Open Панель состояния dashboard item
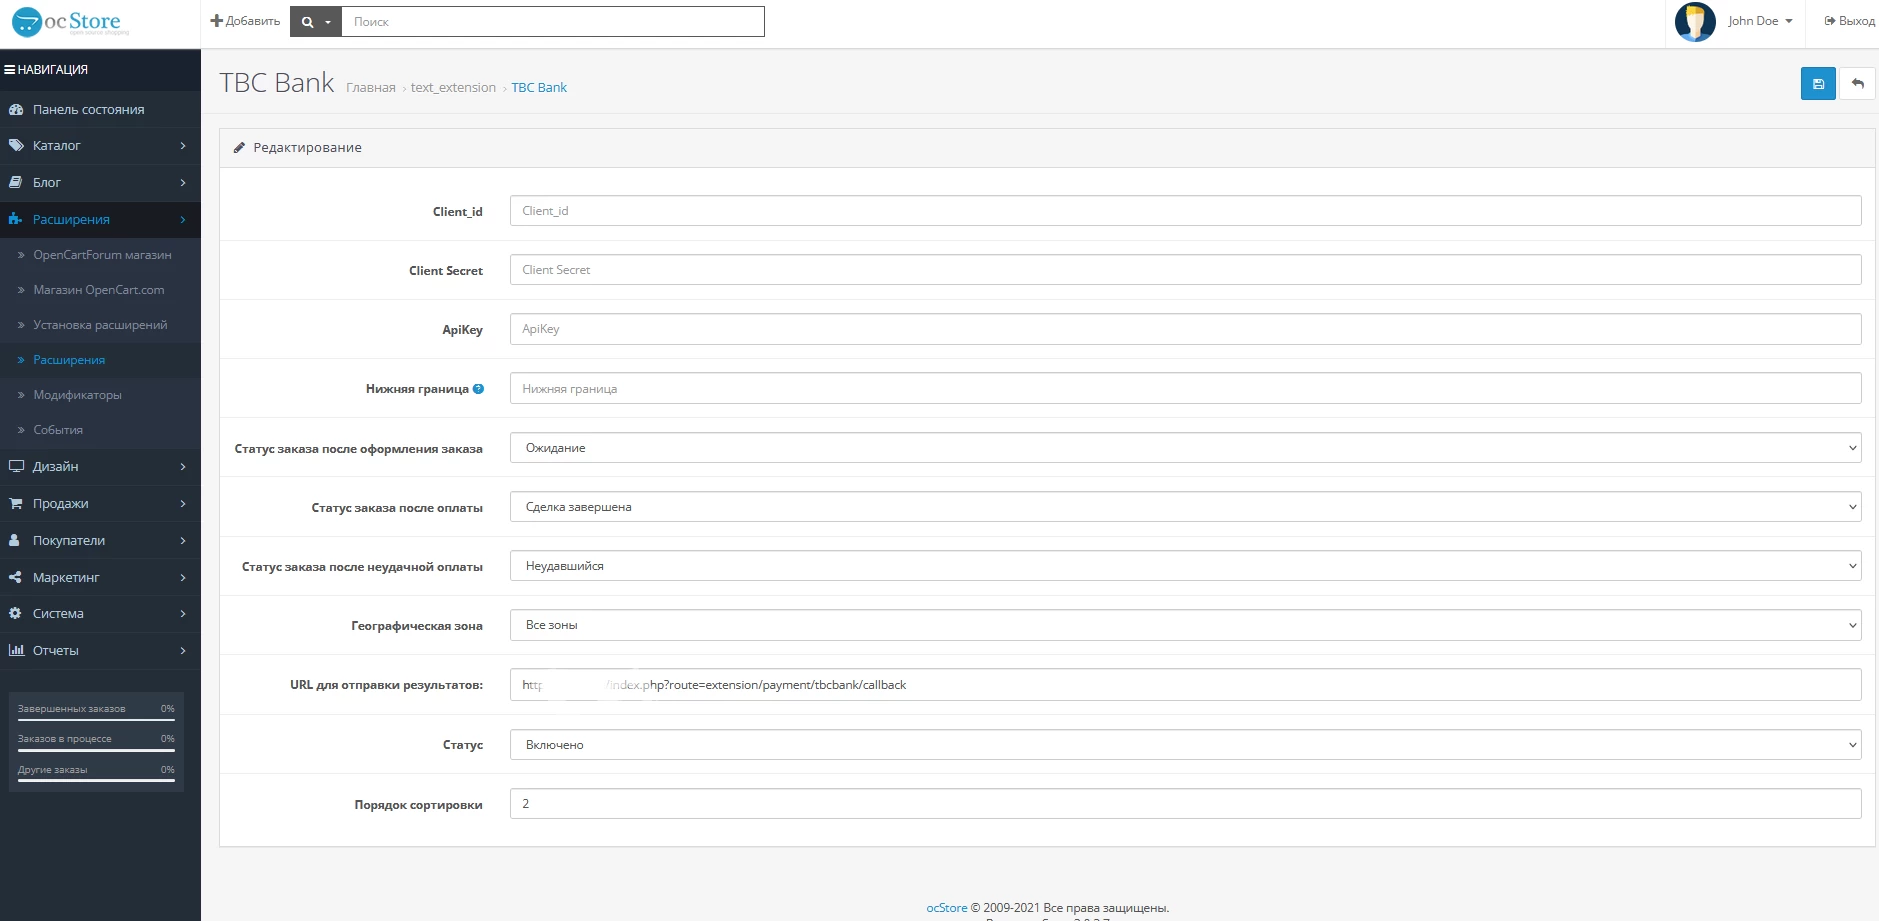Viewport: 1879px width, 921px height. pyautogui.click(x=100, y=110)
